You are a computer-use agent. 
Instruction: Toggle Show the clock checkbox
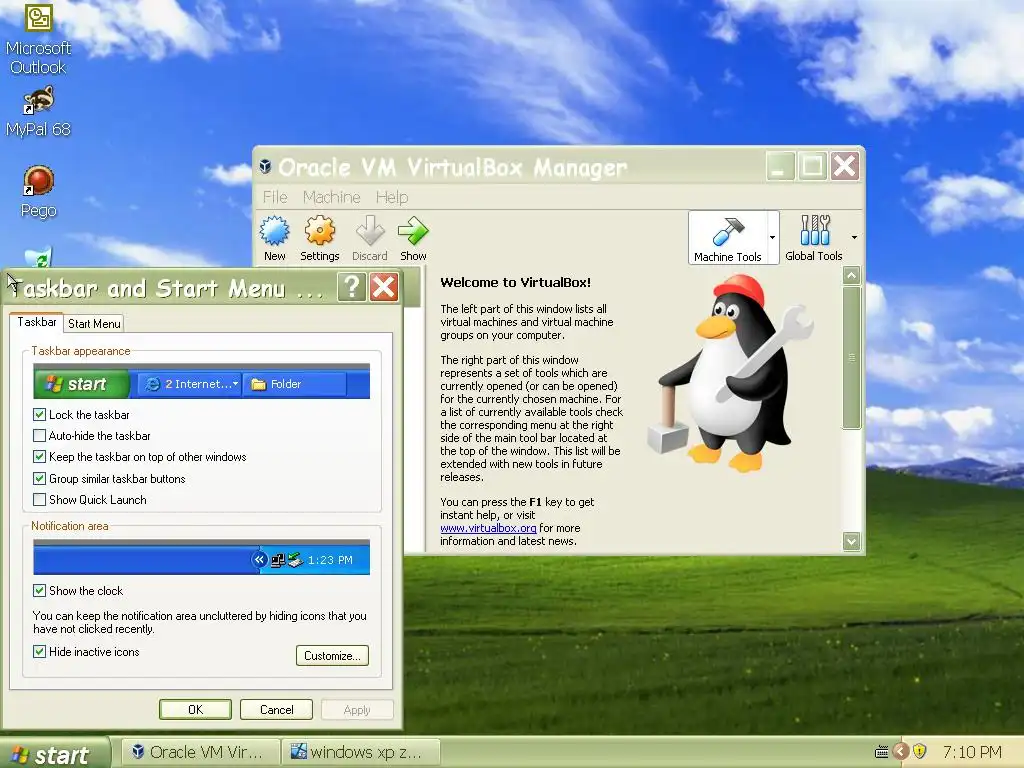[39, 590]
